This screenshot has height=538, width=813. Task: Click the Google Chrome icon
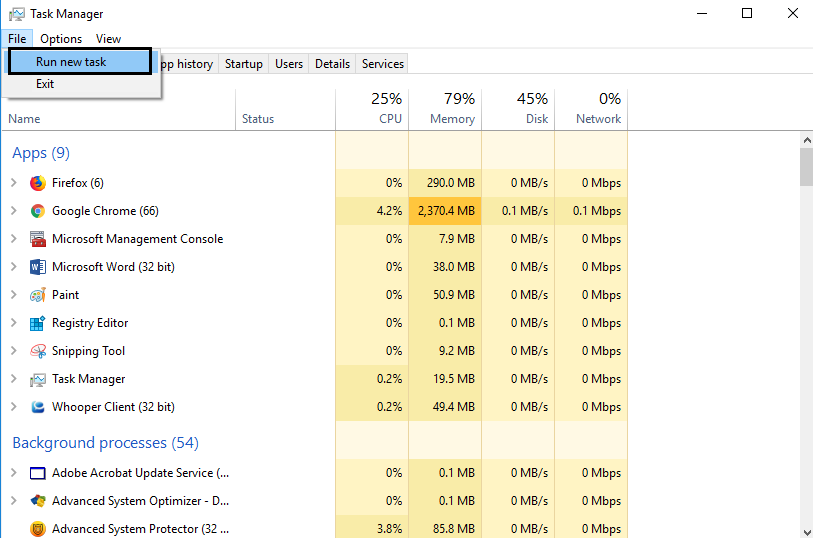pos(38,211)
